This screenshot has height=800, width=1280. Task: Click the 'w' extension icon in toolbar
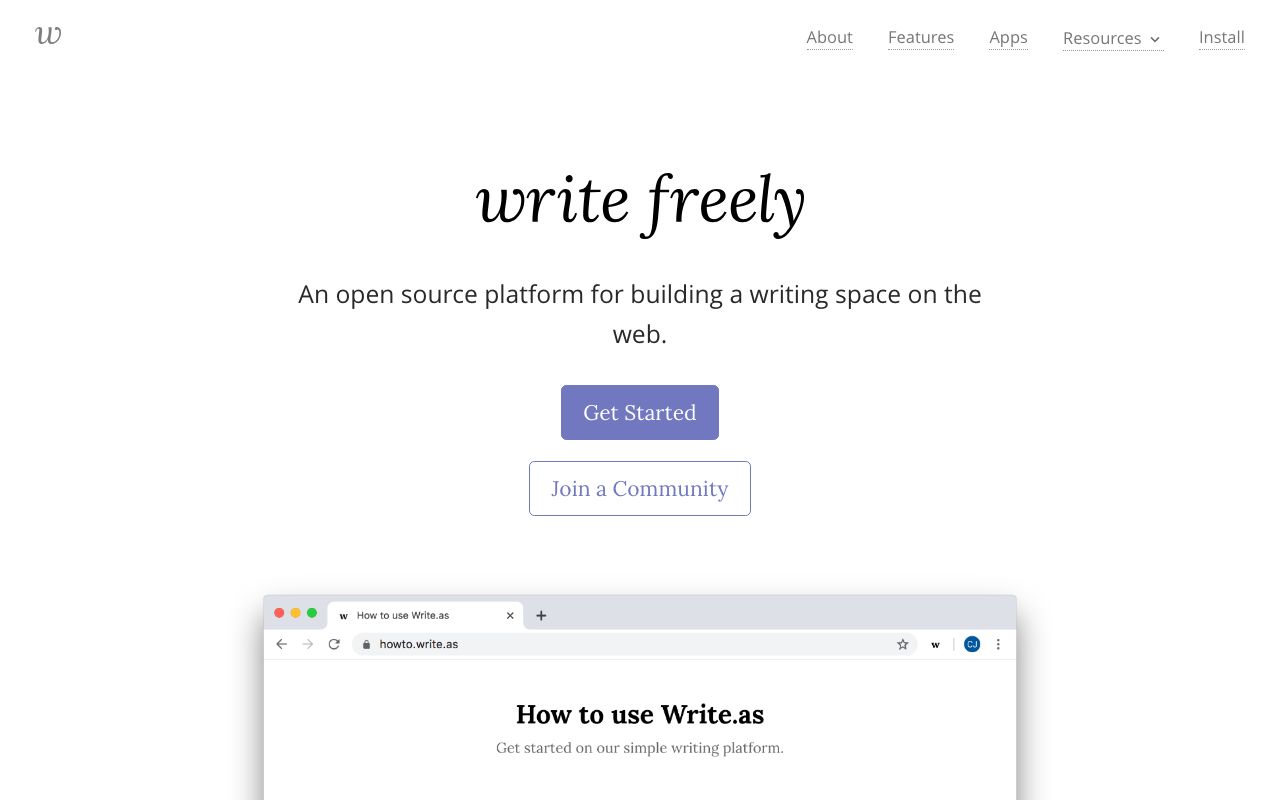[x=935, y=645]
